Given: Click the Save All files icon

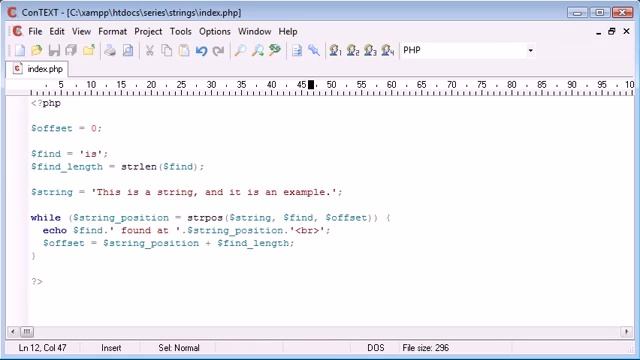Looking at the screenshot, I should (x=71, y=51).
